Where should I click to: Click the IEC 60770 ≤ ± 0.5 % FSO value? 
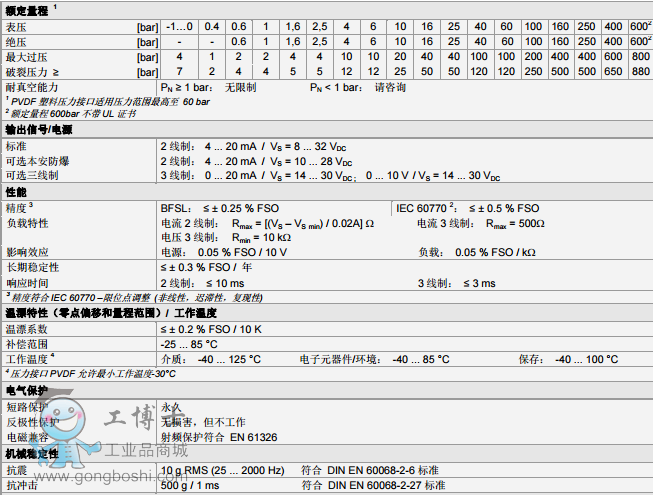468,208
